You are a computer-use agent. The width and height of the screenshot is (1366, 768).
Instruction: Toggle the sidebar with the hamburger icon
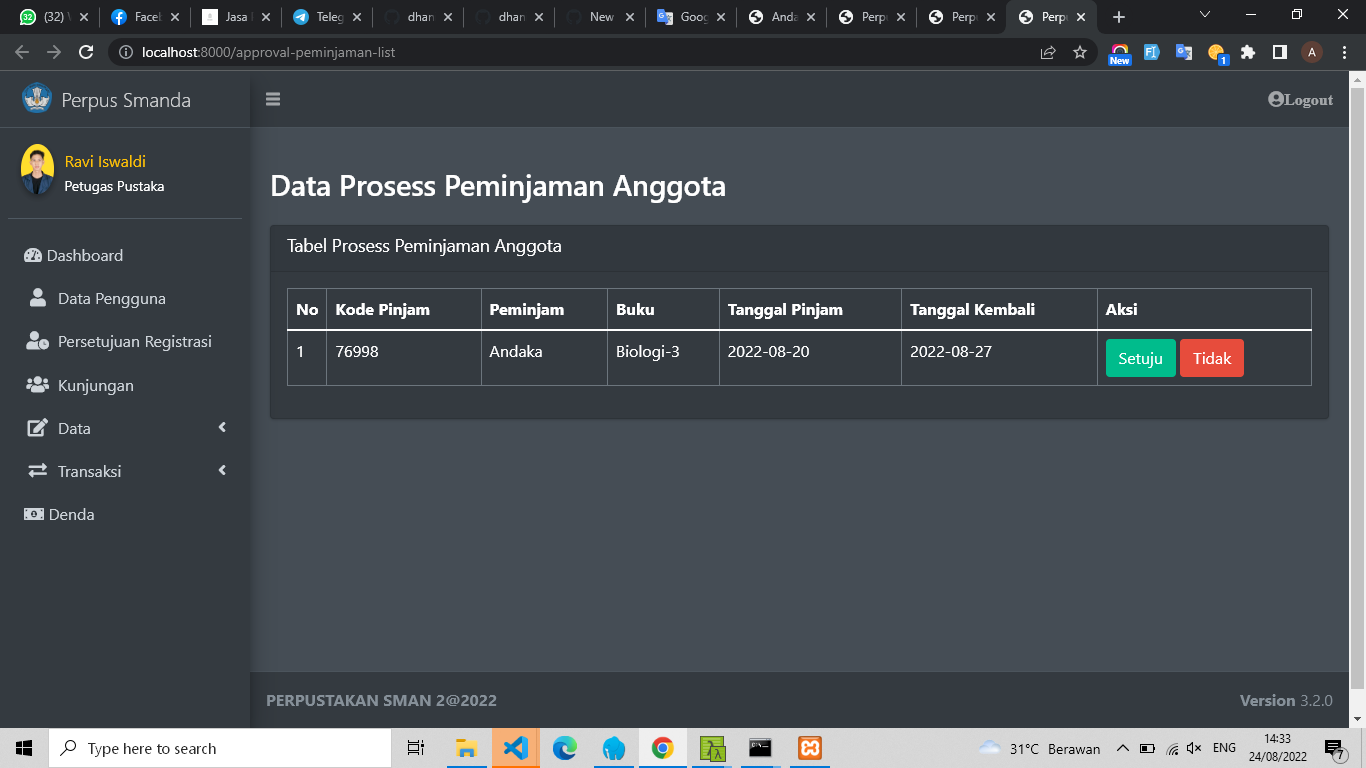coord(271,99)
